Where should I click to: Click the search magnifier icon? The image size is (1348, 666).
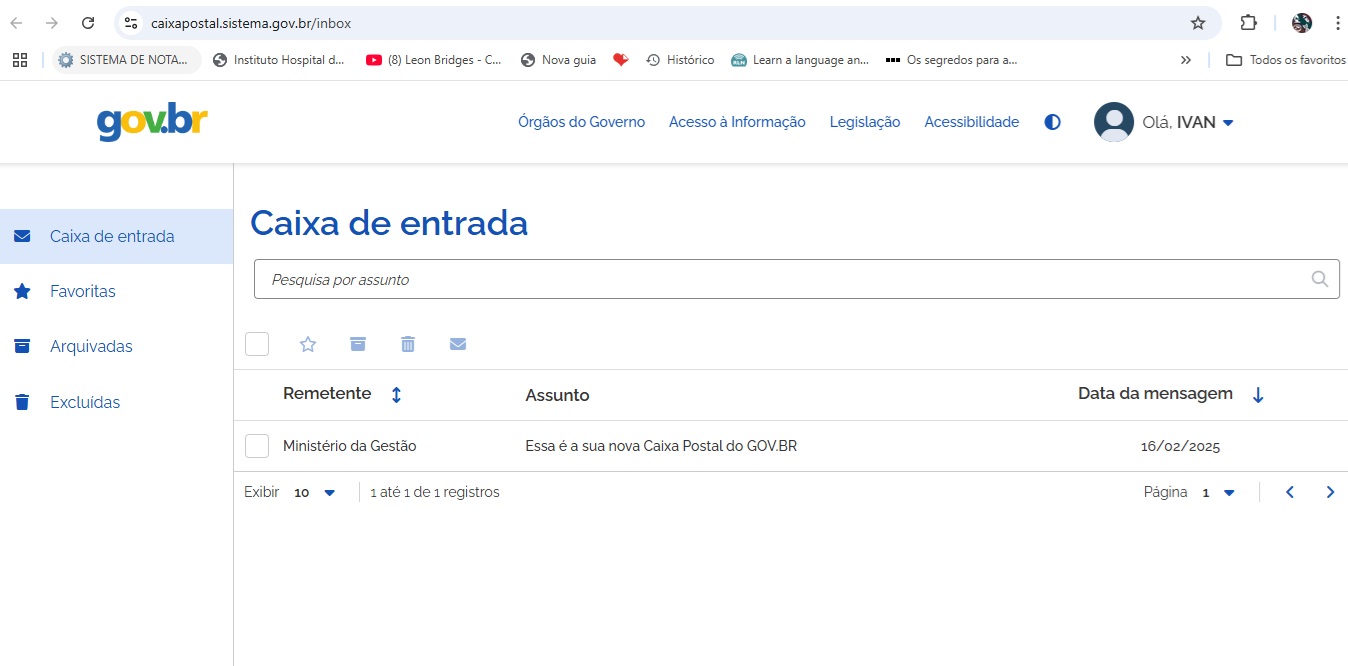coord(1319,279)
